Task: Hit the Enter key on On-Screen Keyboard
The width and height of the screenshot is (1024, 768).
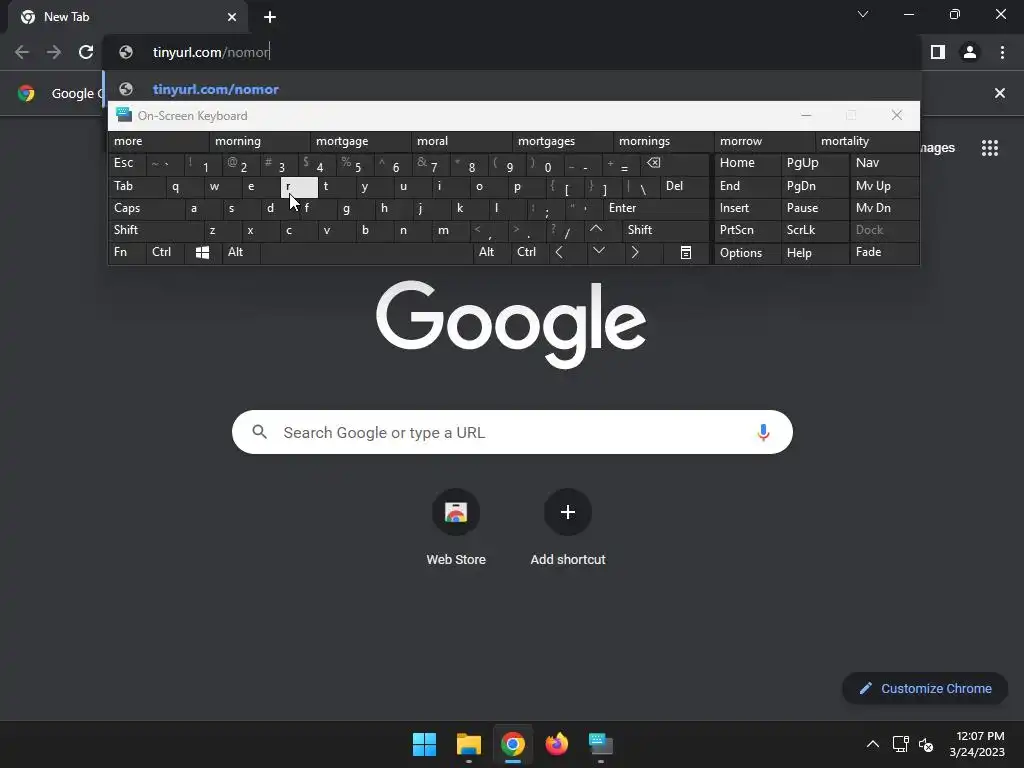Action: point(656,208)
